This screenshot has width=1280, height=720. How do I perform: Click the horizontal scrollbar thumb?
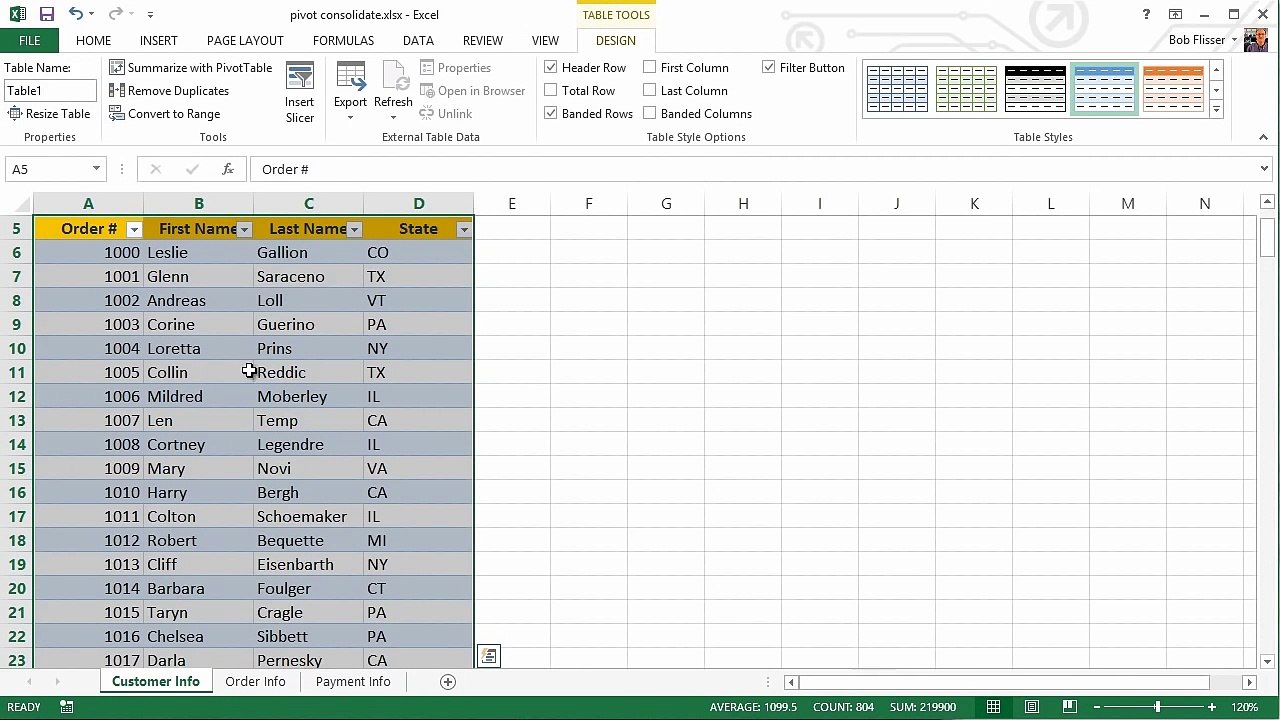tap(1005, 682)
